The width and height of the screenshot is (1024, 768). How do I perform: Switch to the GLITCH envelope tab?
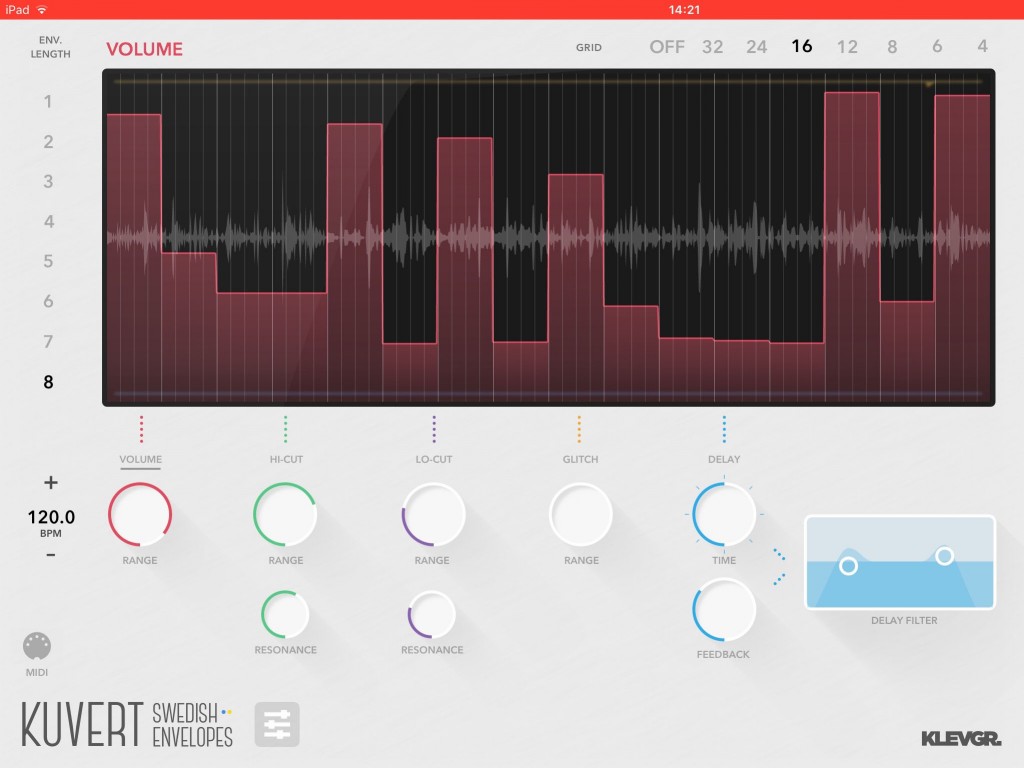580,459
